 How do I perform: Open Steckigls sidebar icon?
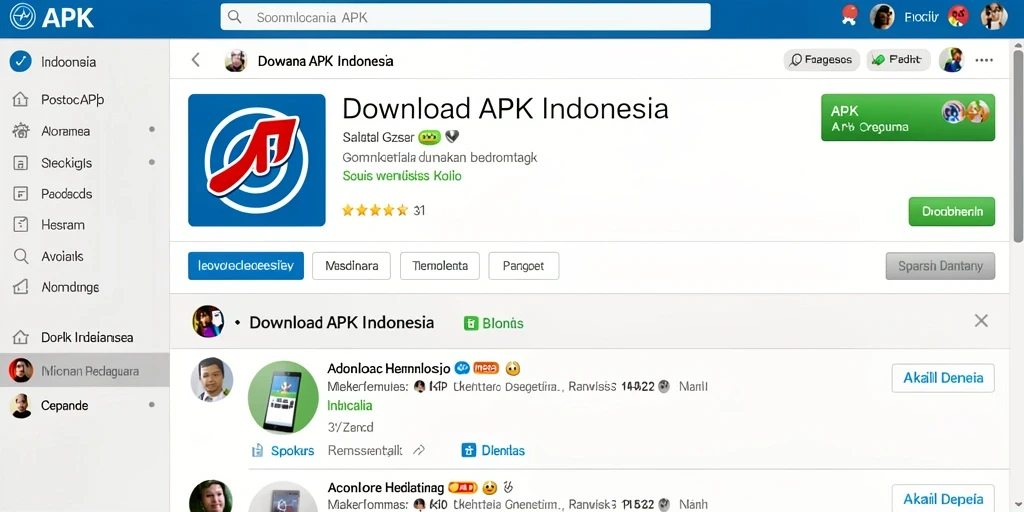(21, 163)
